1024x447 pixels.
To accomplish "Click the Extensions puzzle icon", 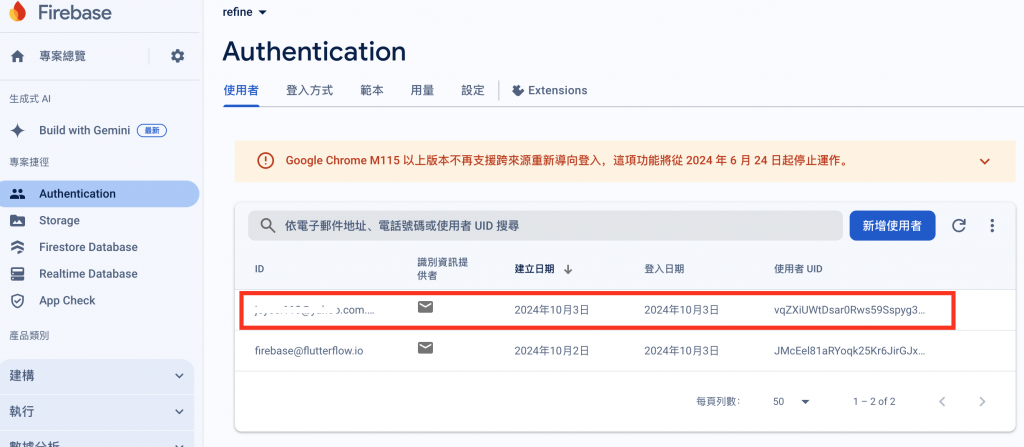I will tap(518, 91).
